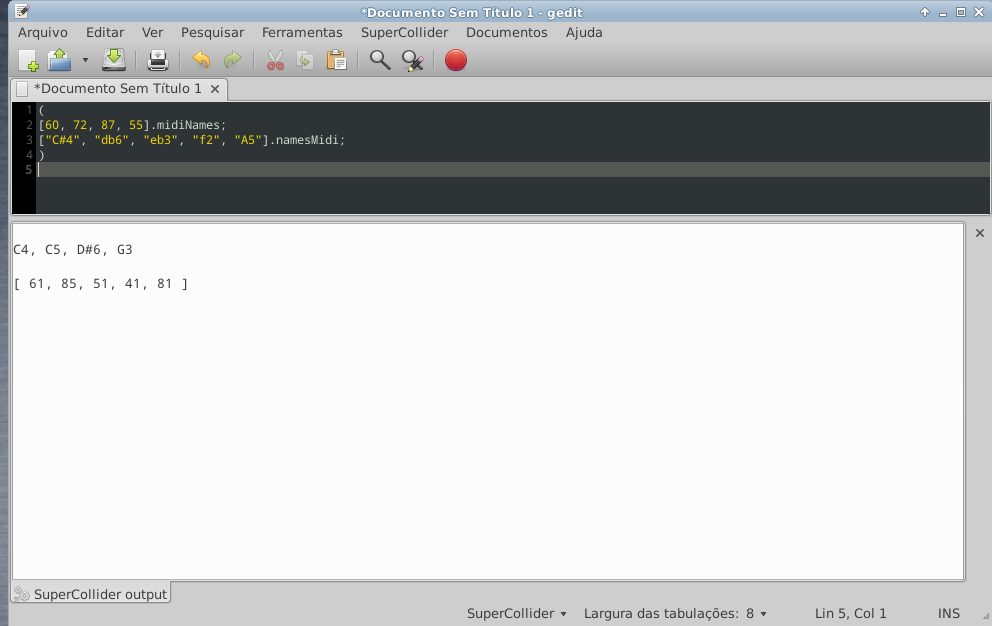Undo the last action

[201, 60]
